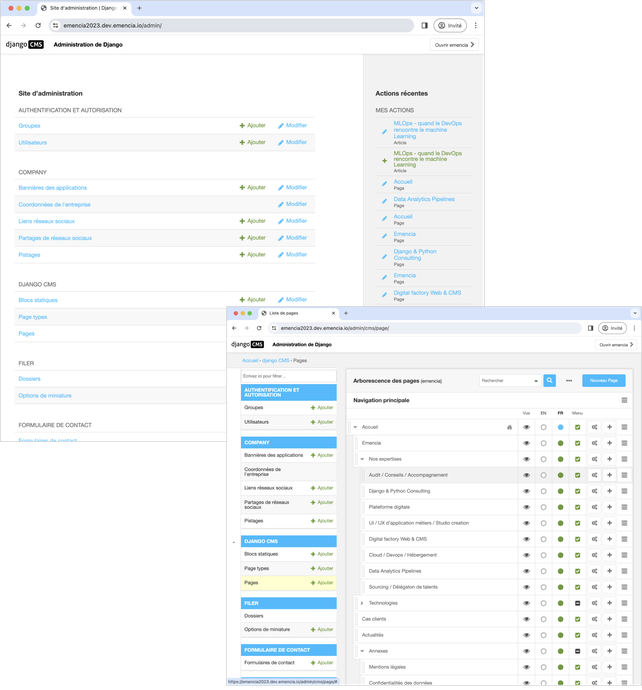Toggle Menu checkbox for Django & Python Consulting
This screenshot has height=690, width=642.
point(577,491)
